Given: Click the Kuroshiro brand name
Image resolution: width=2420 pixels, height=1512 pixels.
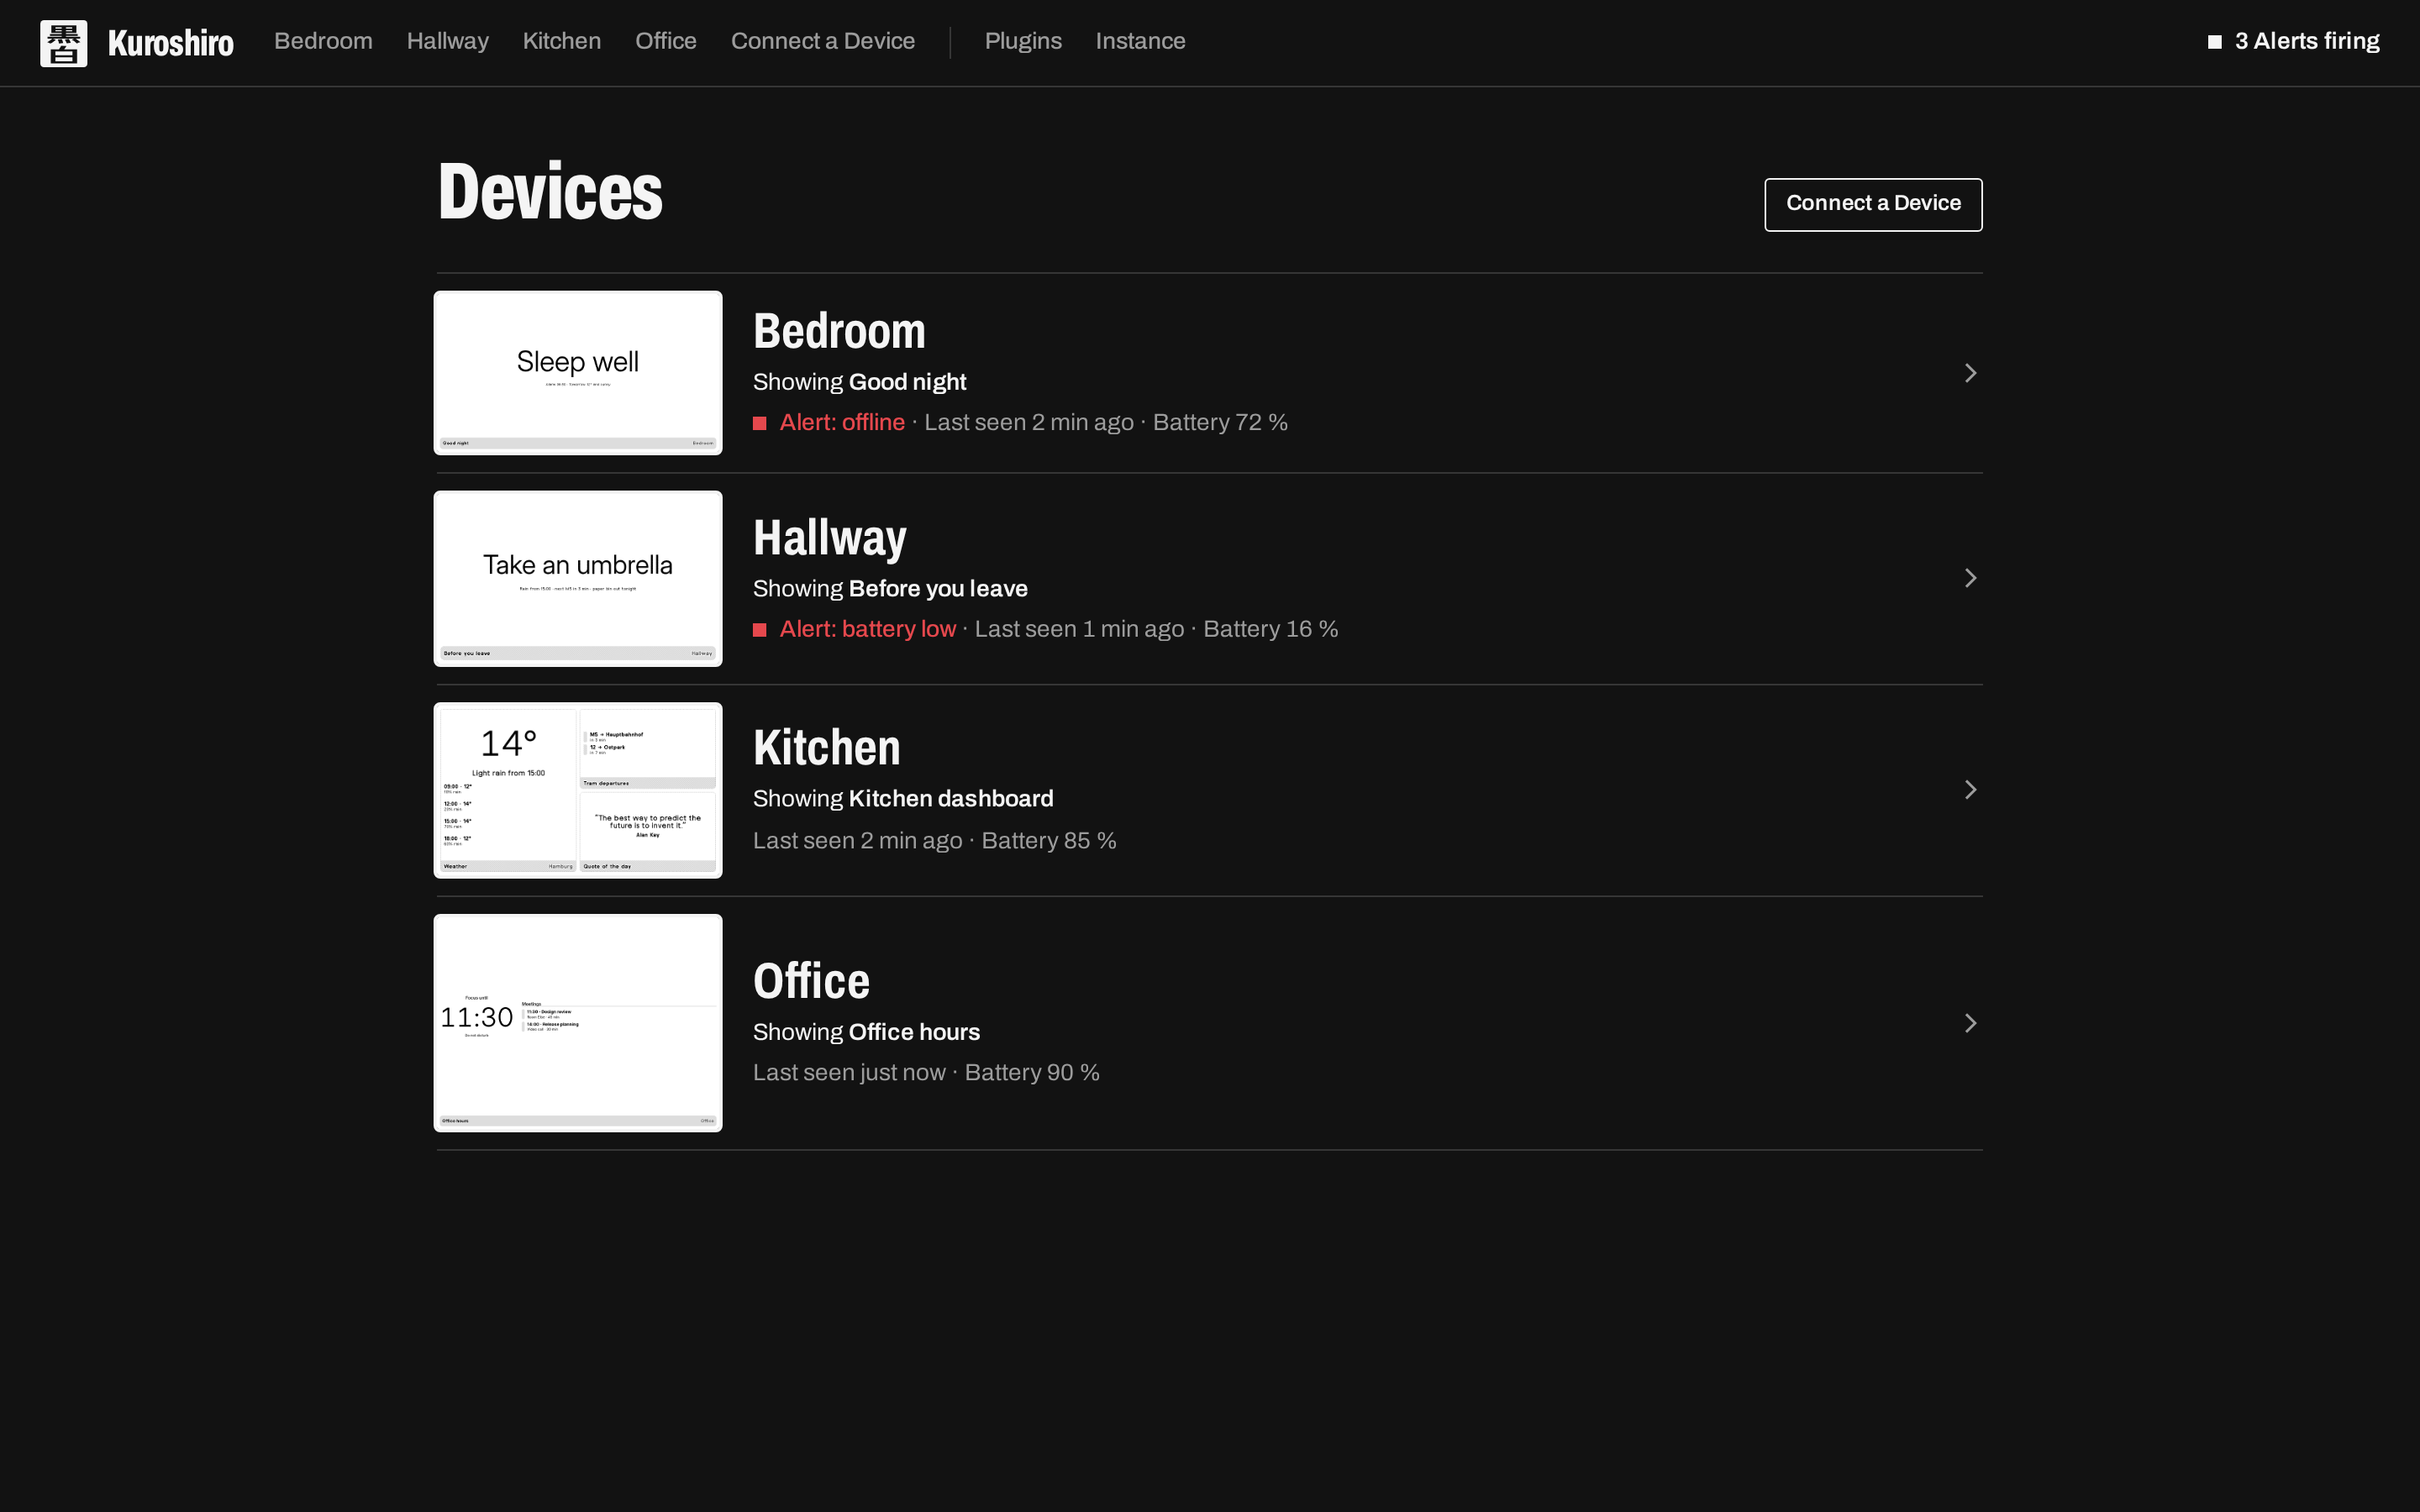Looking at the screenshot, I should coord(170,43).
